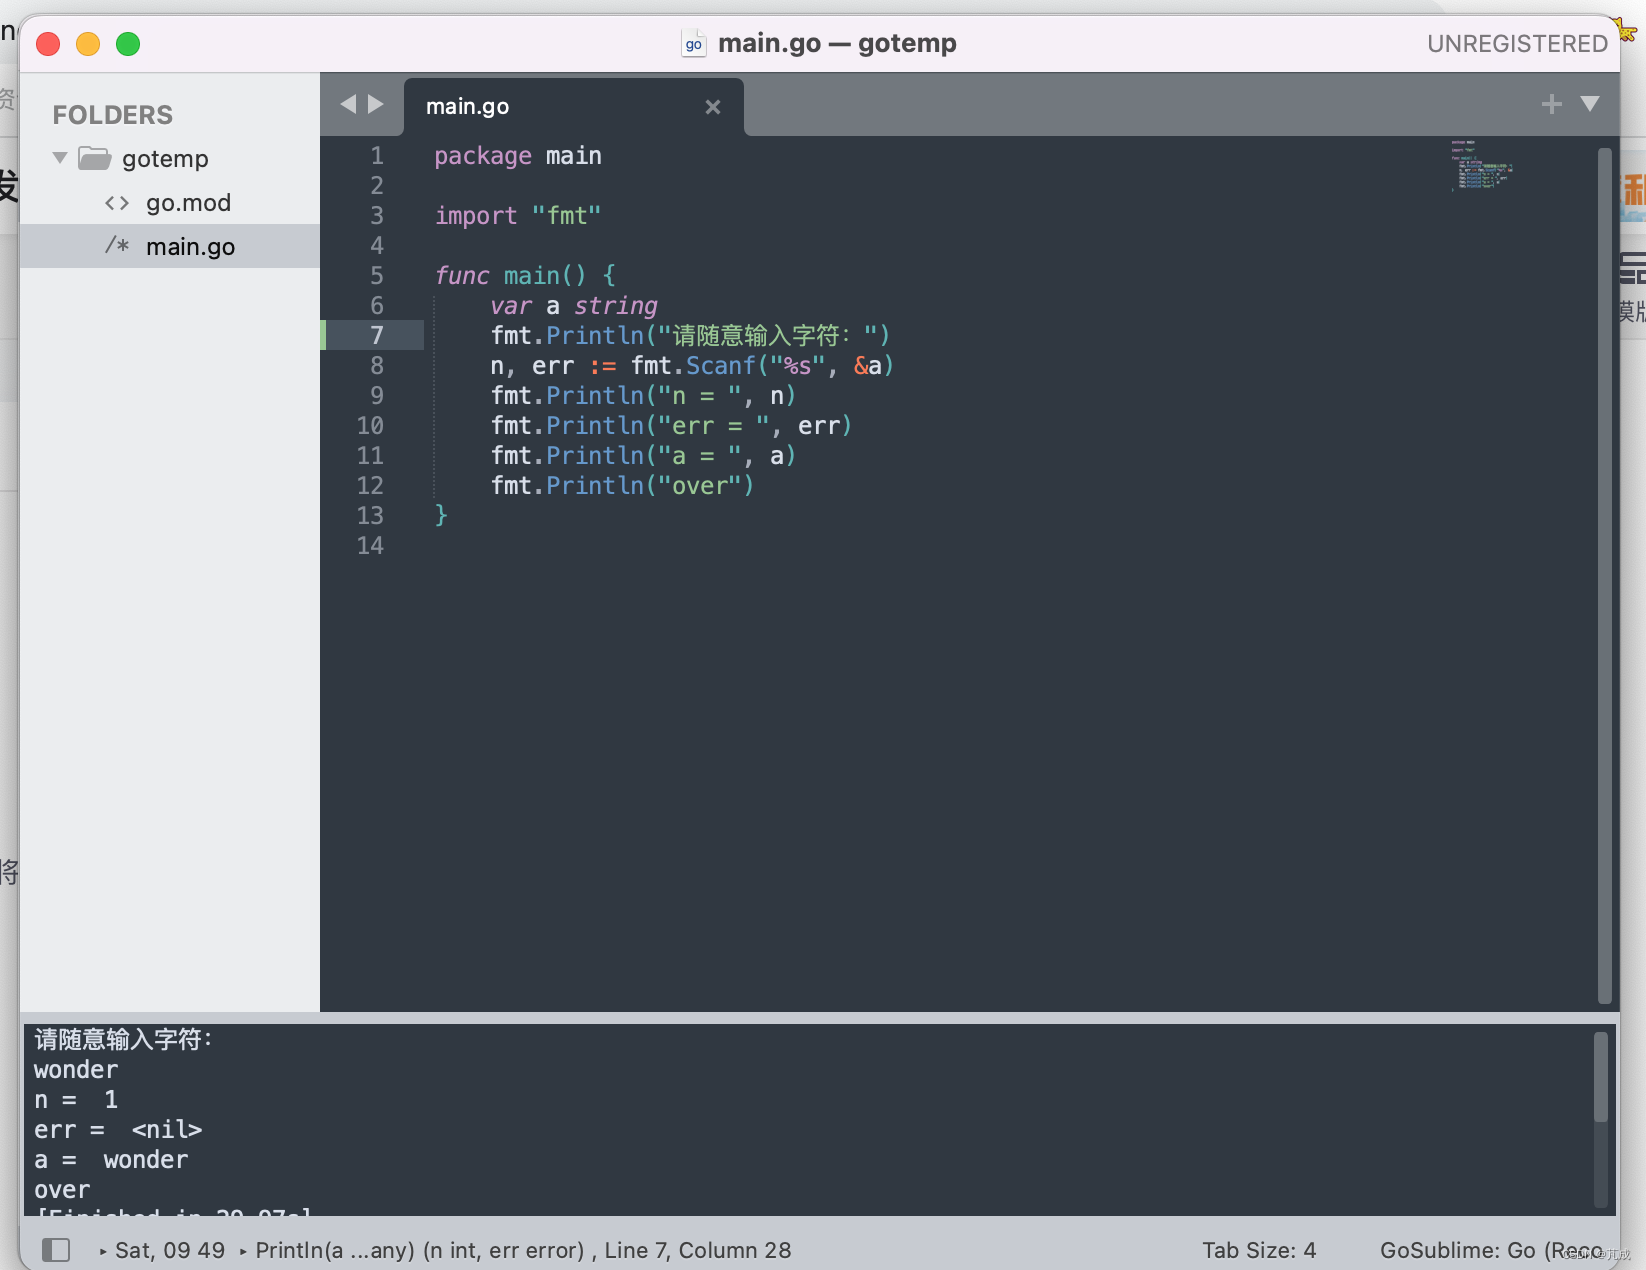
Task: Click the Go logo in the title bar
Action: click(x=693, y=43)
